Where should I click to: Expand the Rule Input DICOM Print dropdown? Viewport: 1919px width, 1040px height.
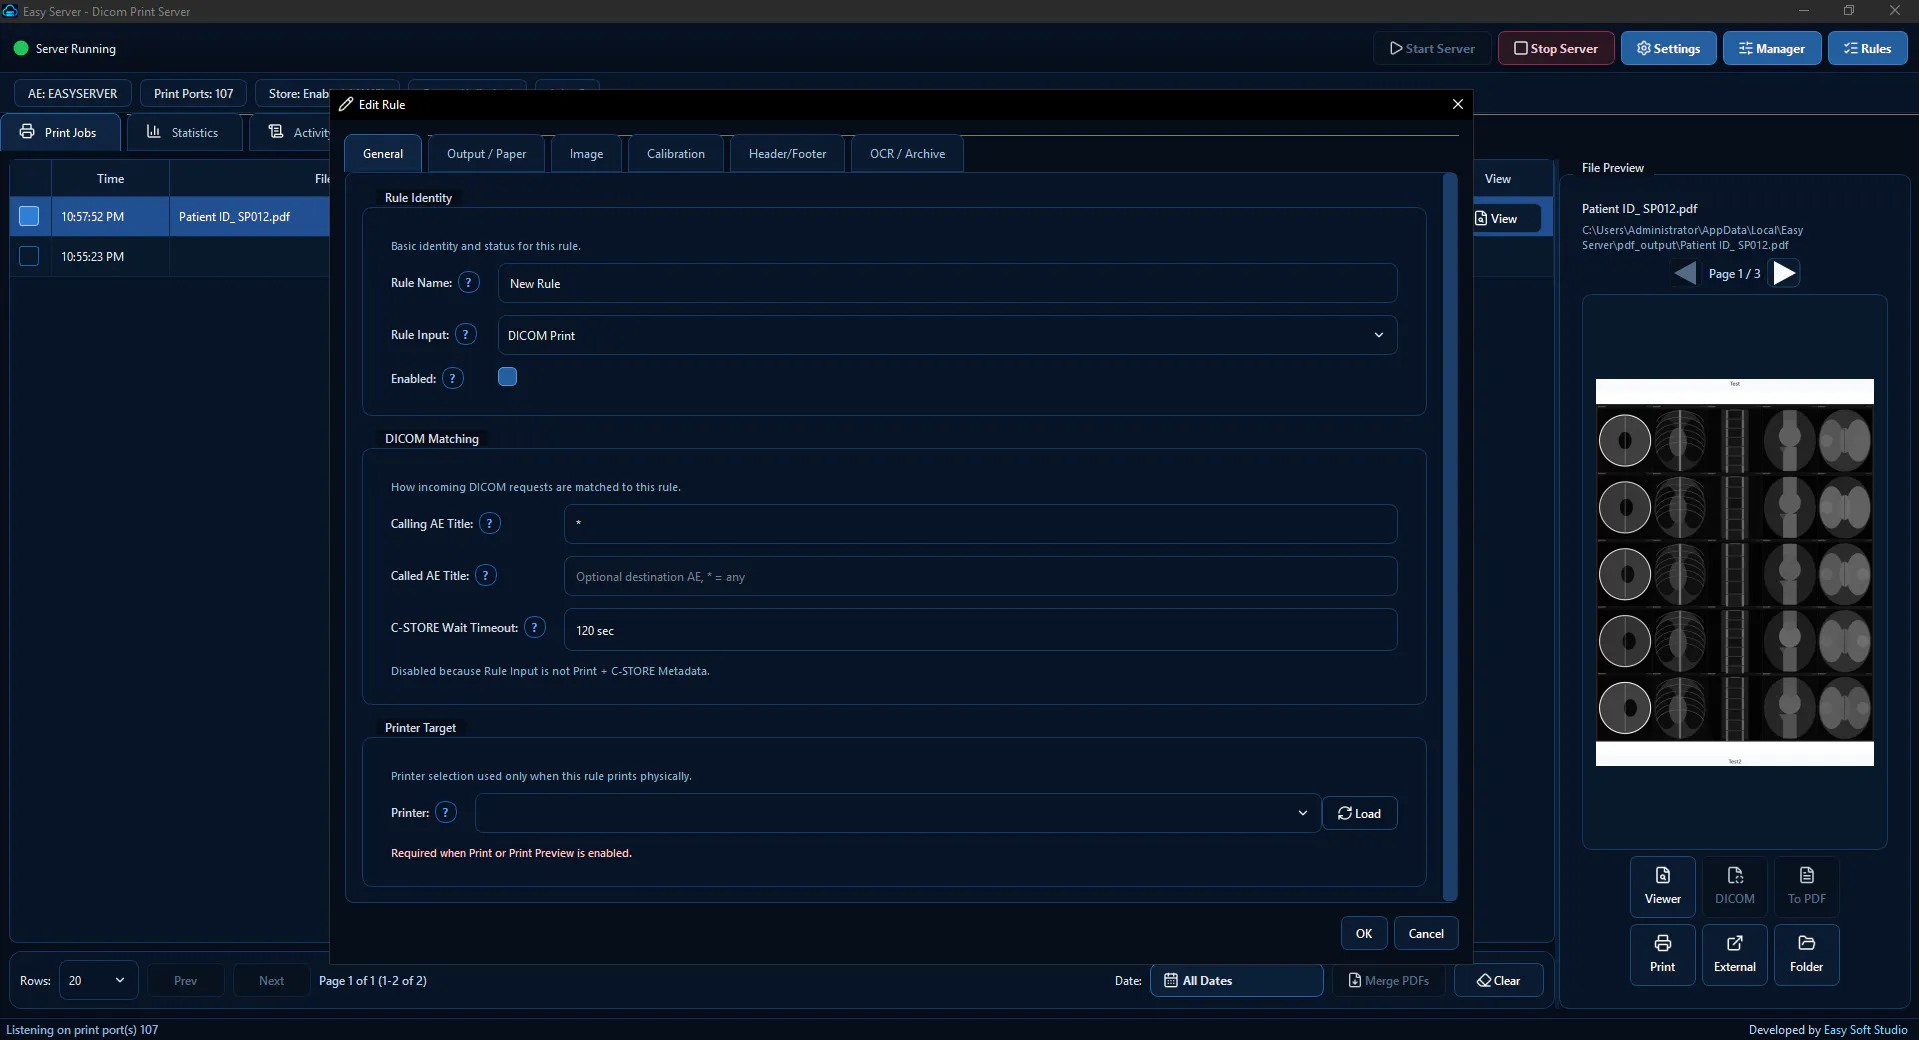(x=947, y=335)
